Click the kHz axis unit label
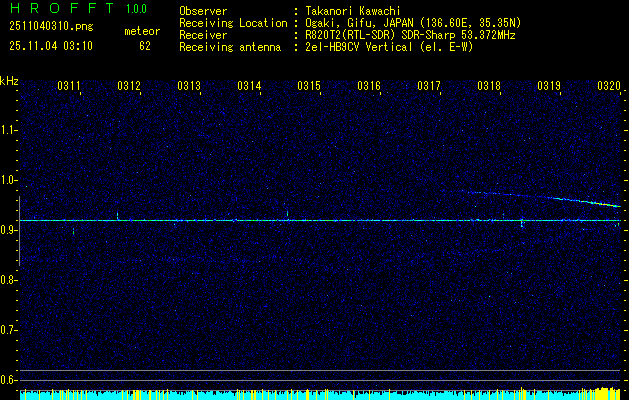 tap(9, 81)
